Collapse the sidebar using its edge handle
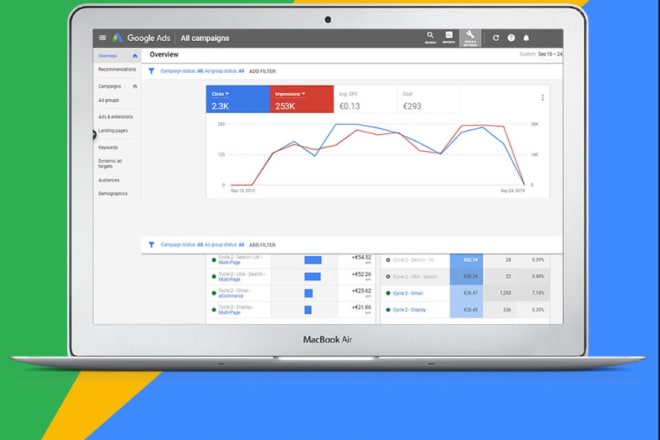Image resolution: width=660 pixels, height=440 pixels. coord(94,135)
